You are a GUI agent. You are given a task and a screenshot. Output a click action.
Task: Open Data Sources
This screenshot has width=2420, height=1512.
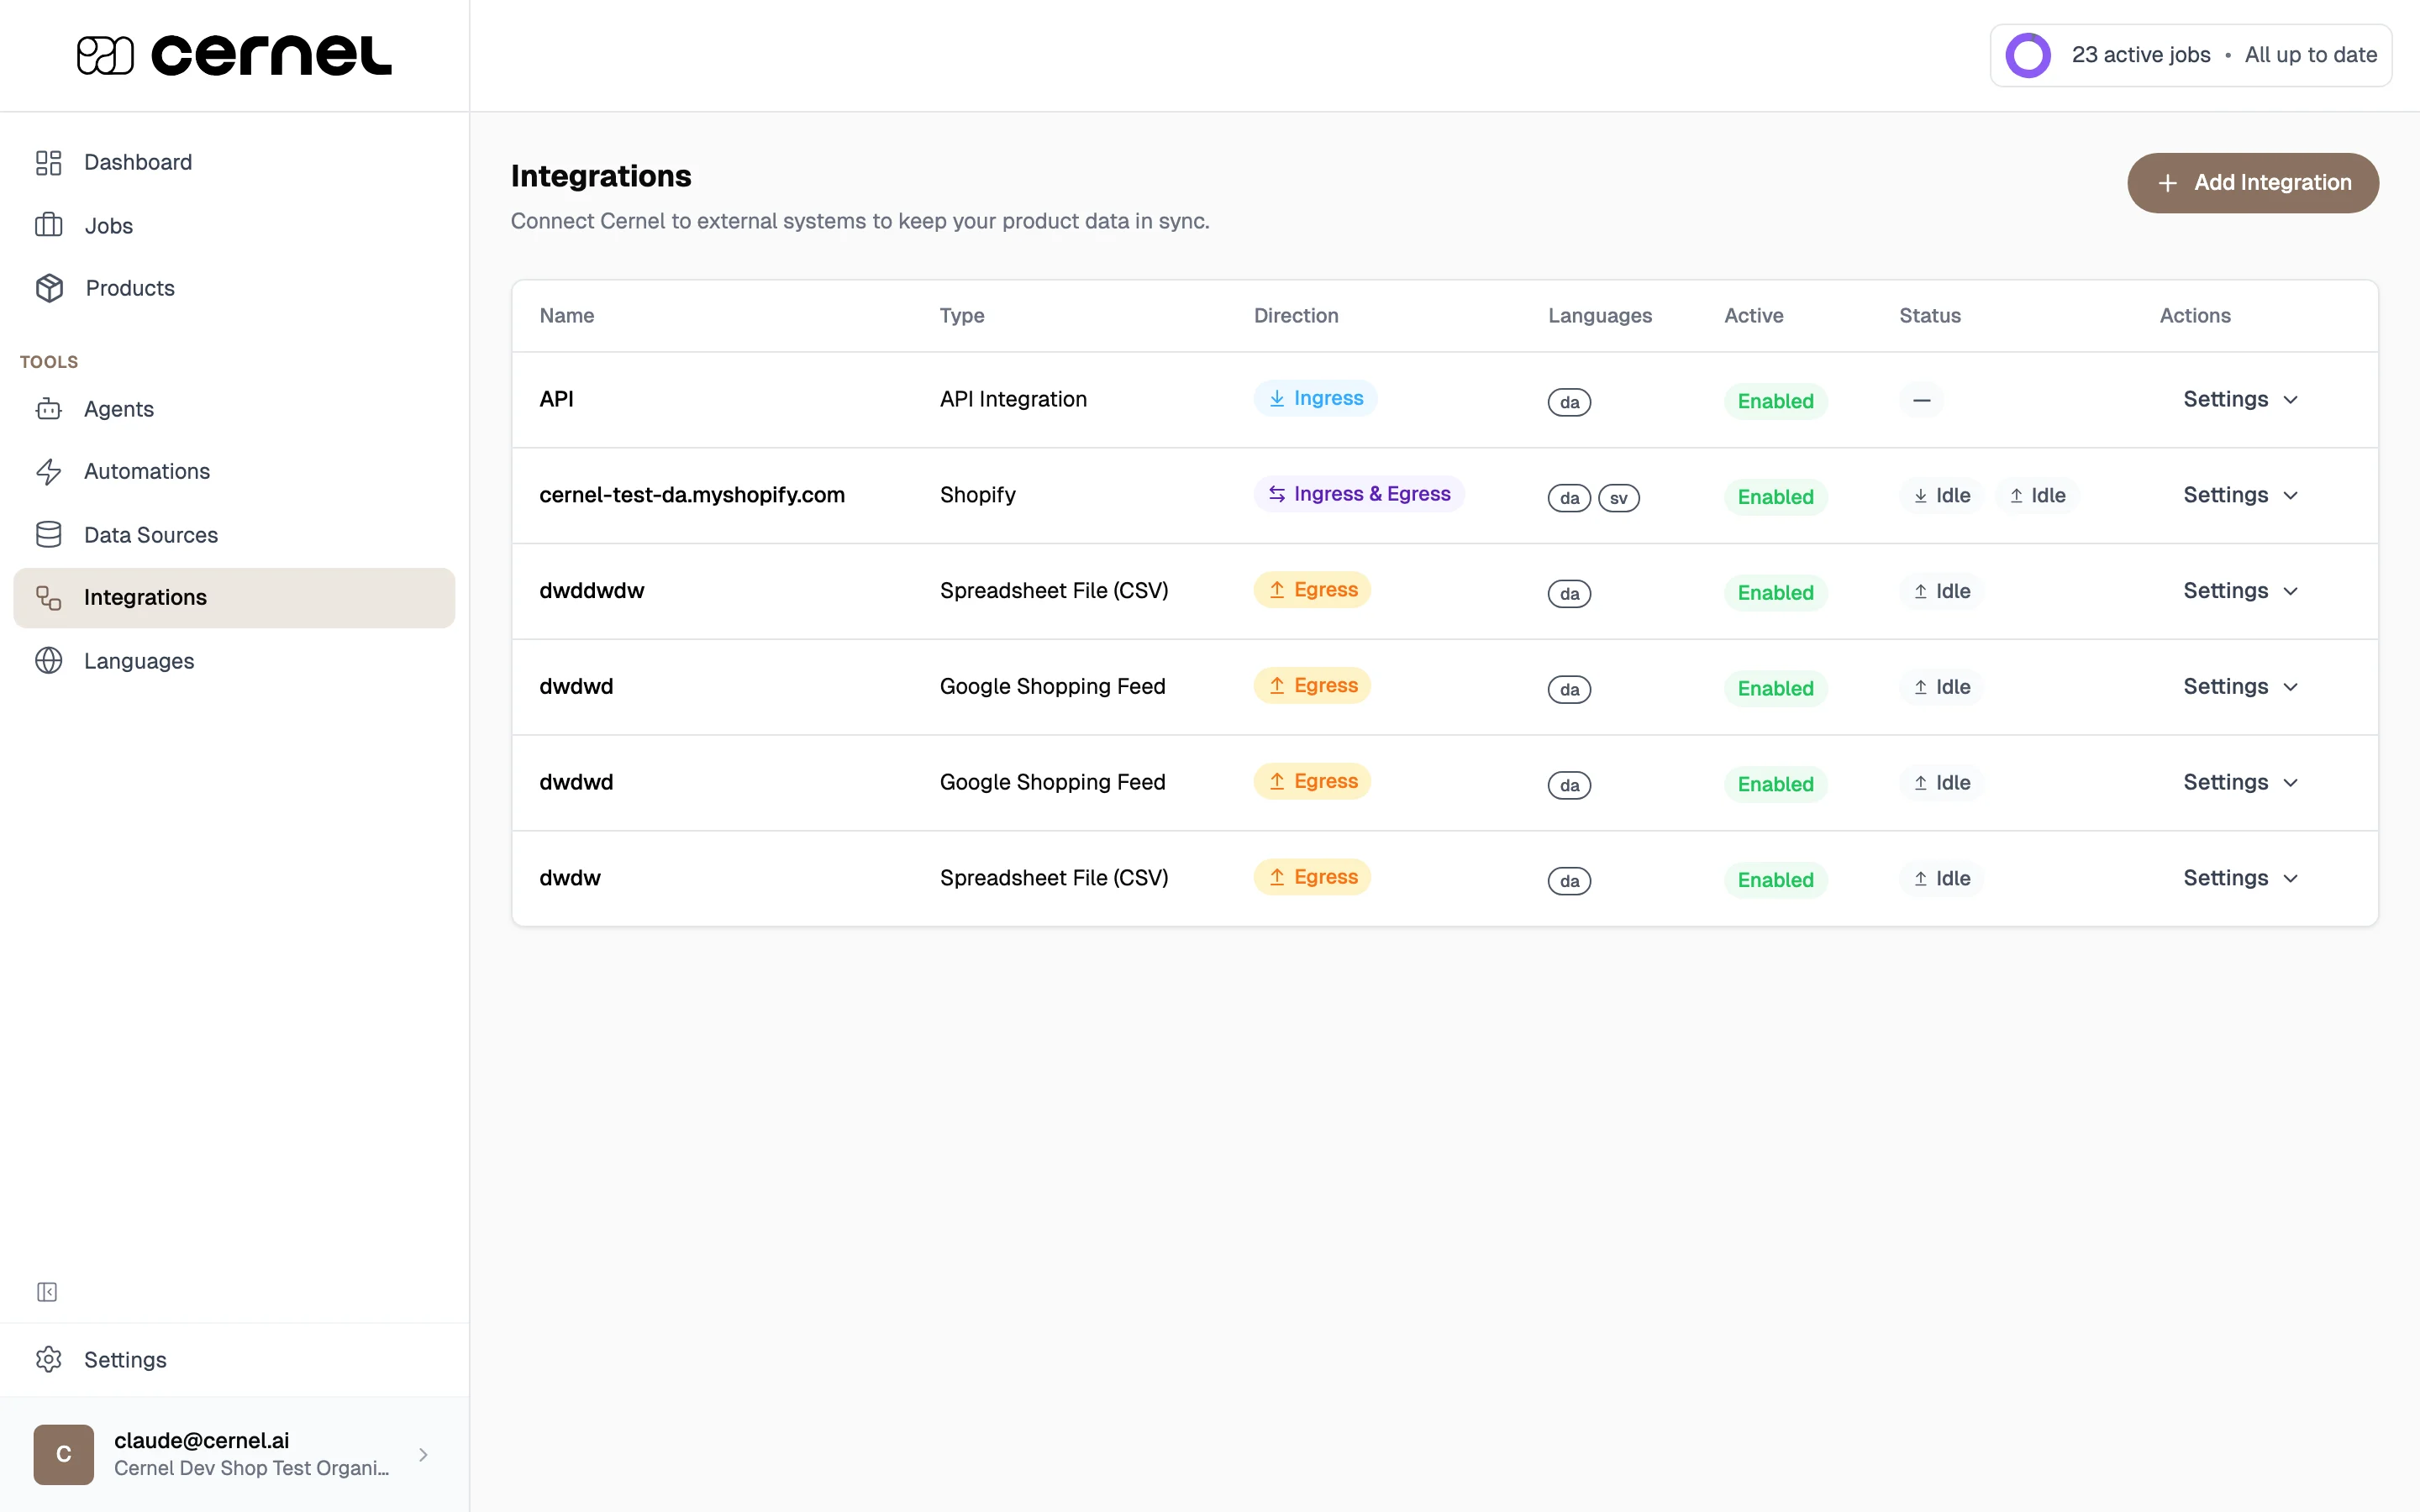coord(234,534)
